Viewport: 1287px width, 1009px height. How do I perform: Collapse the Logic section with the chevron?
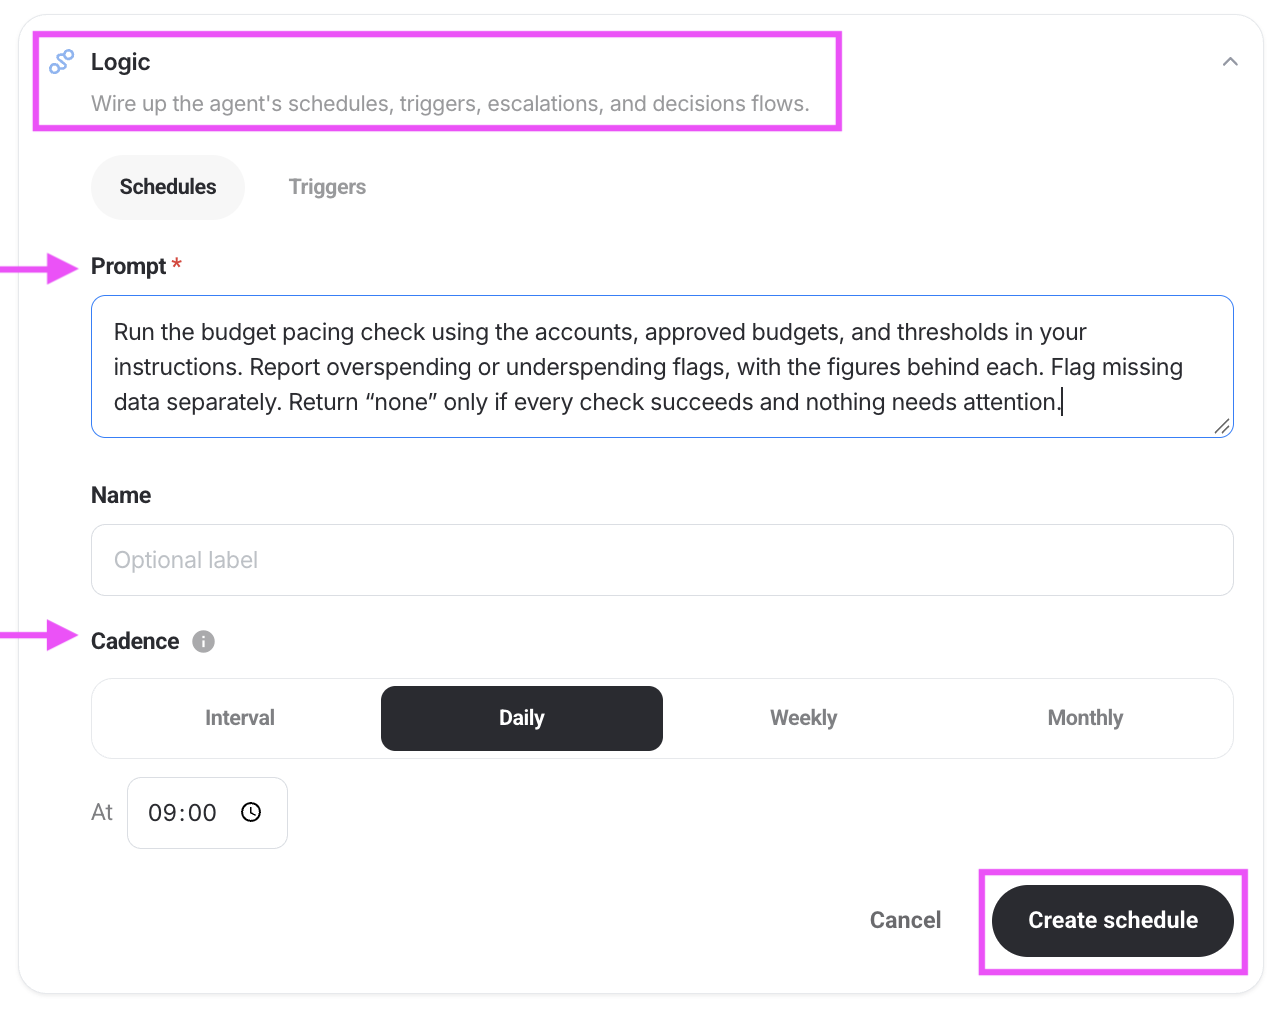1230,62
